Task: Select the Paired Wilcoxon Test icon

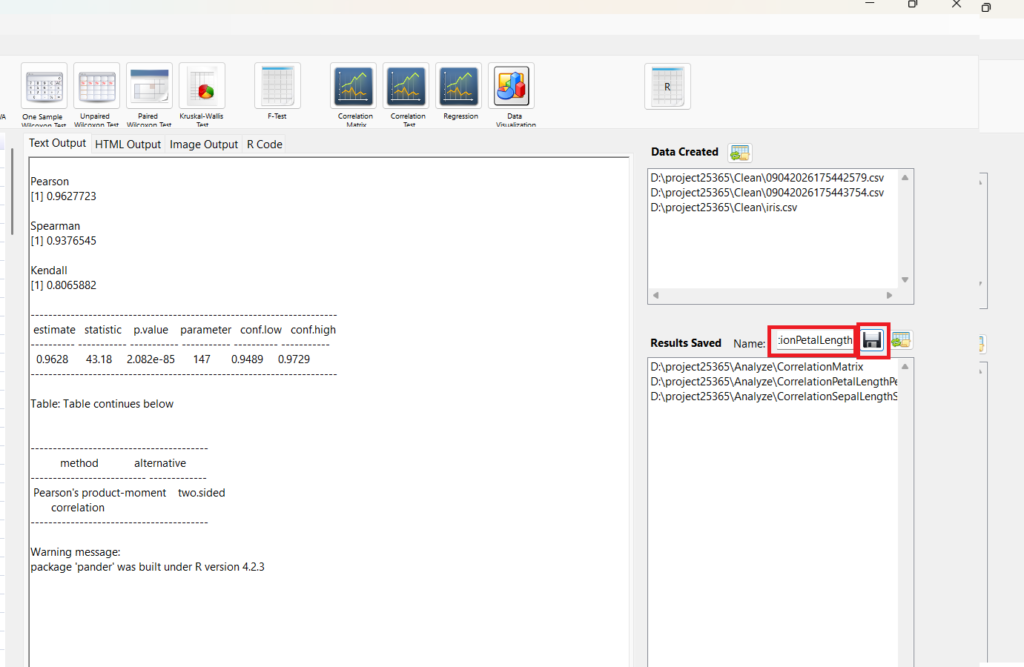Action: (149, 87)
